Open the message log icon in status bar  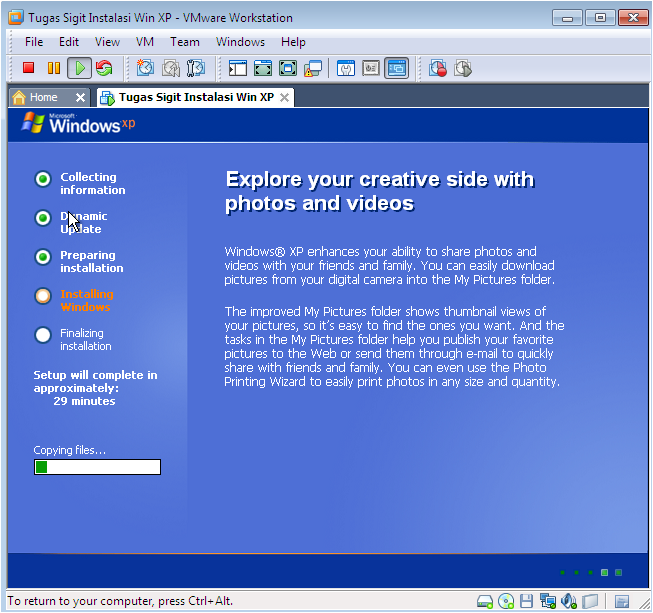622,601
